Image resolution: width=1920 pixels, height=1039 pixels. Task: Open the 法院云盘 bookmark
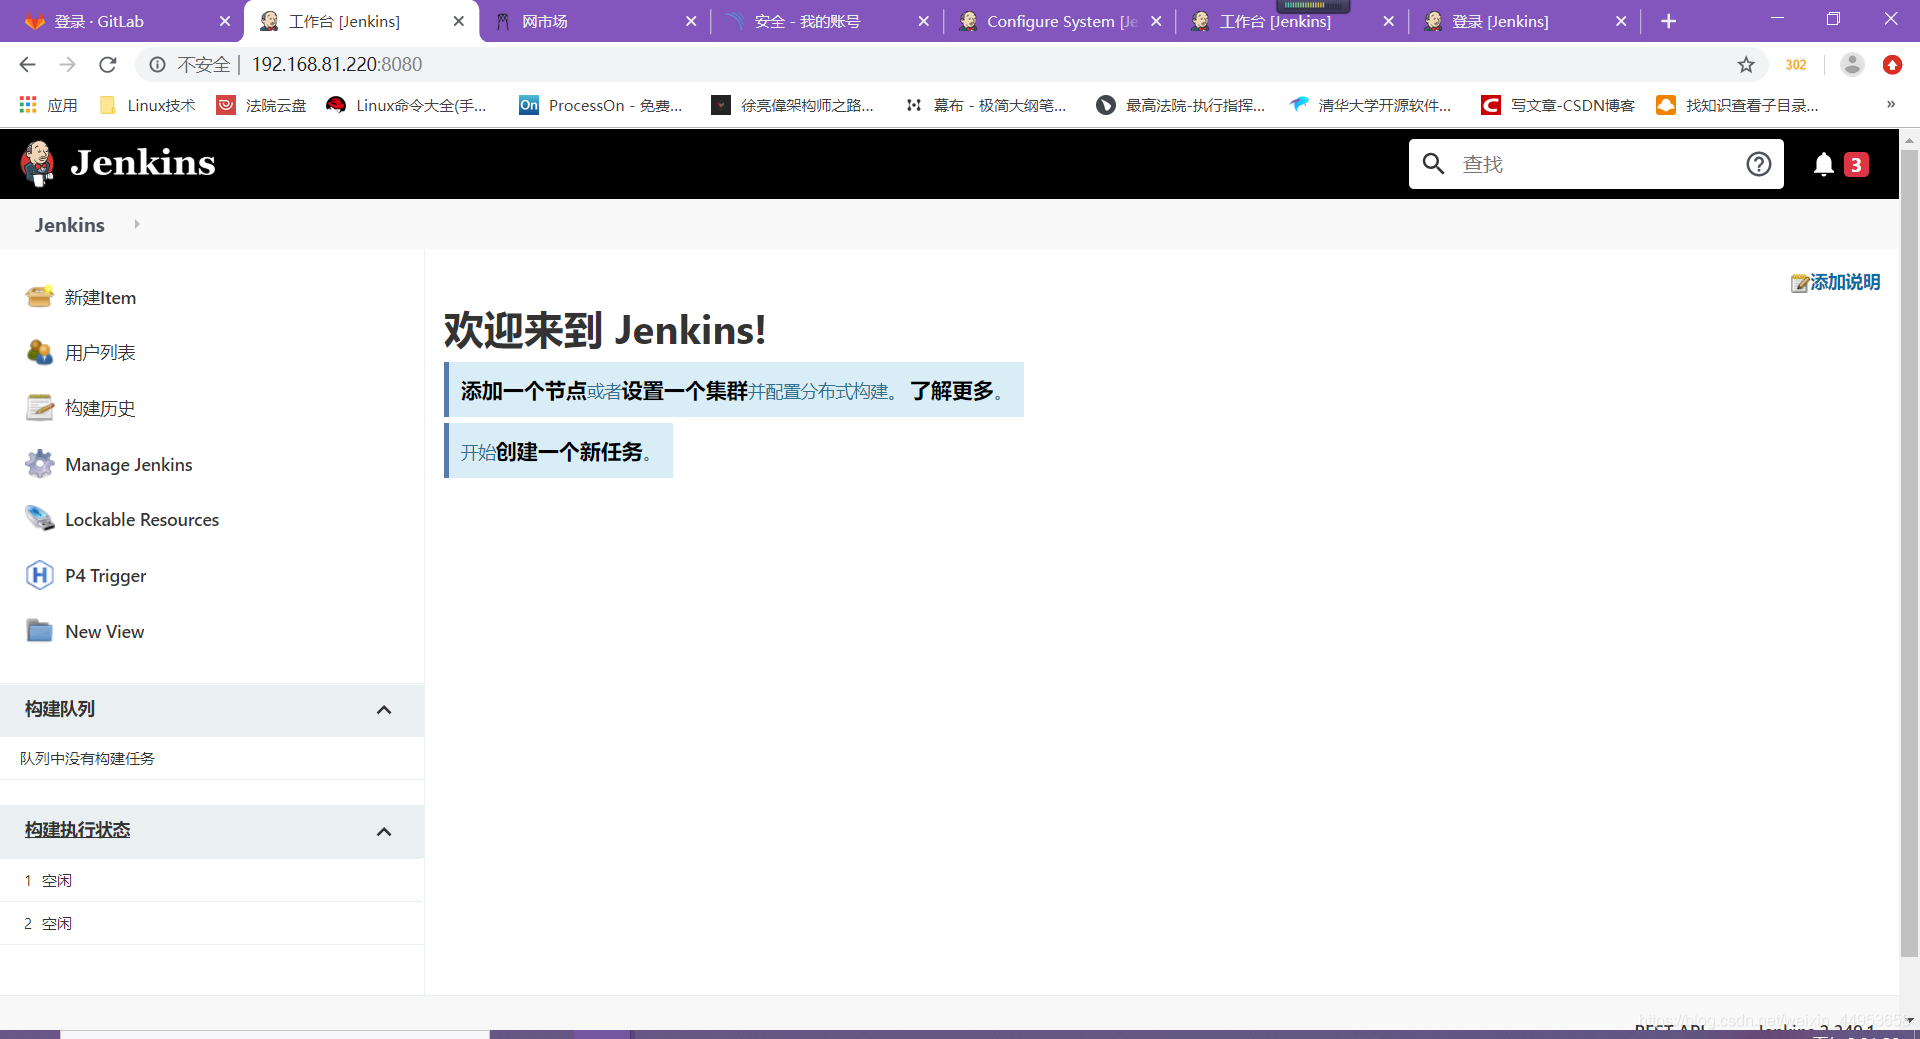[x=262, y=105]
